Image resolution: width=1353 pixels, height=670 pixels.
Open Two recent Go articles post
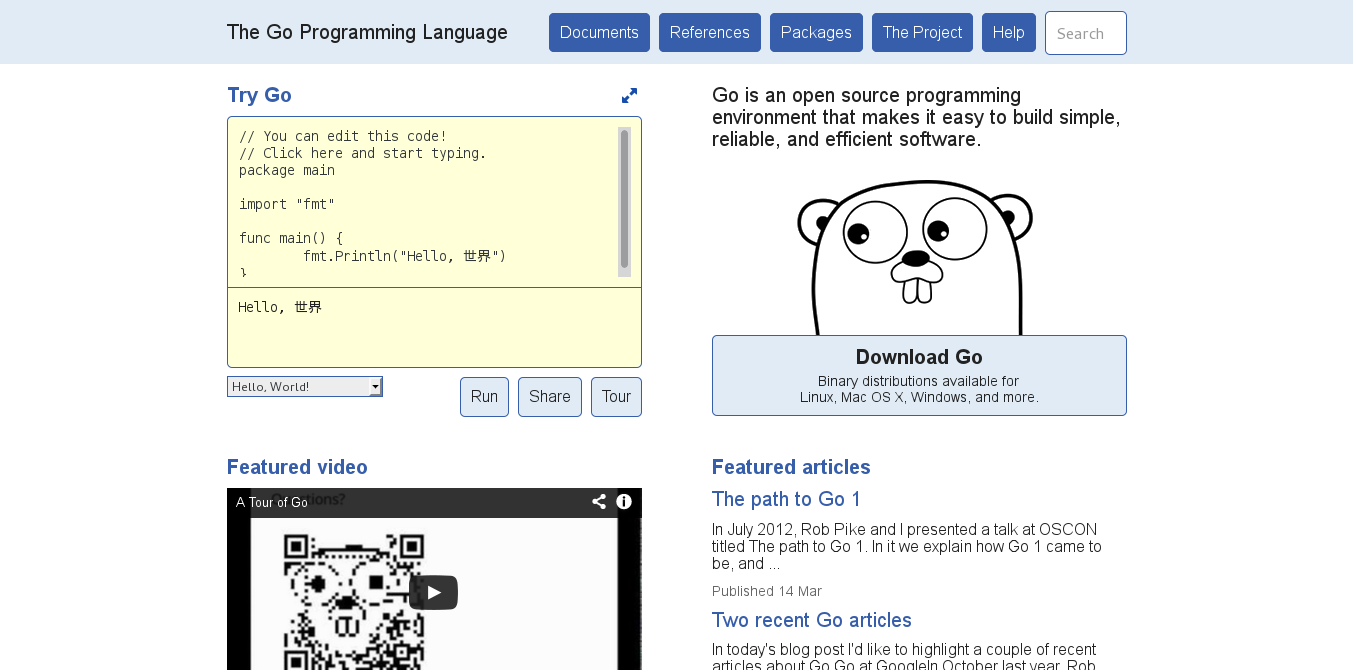(x=812, y=620)
